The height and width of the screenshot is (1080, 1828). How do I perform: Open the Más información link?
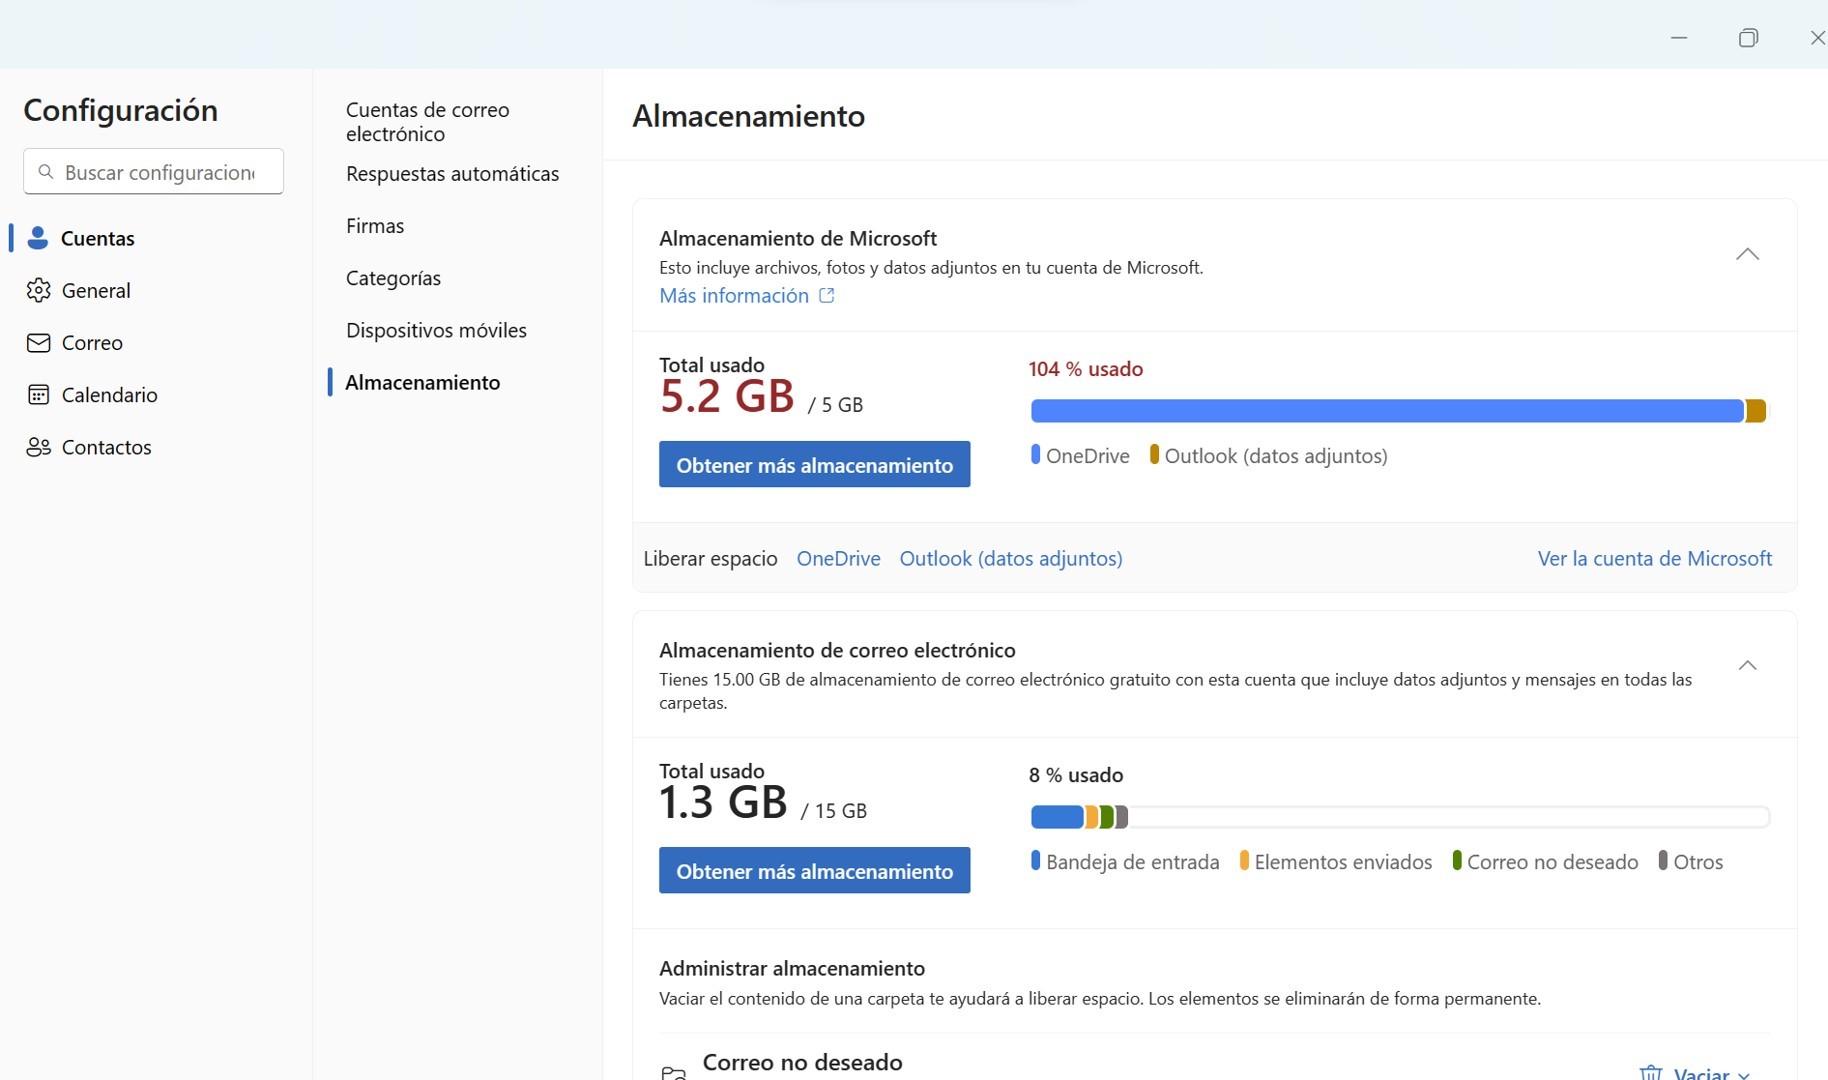[733, 296]
